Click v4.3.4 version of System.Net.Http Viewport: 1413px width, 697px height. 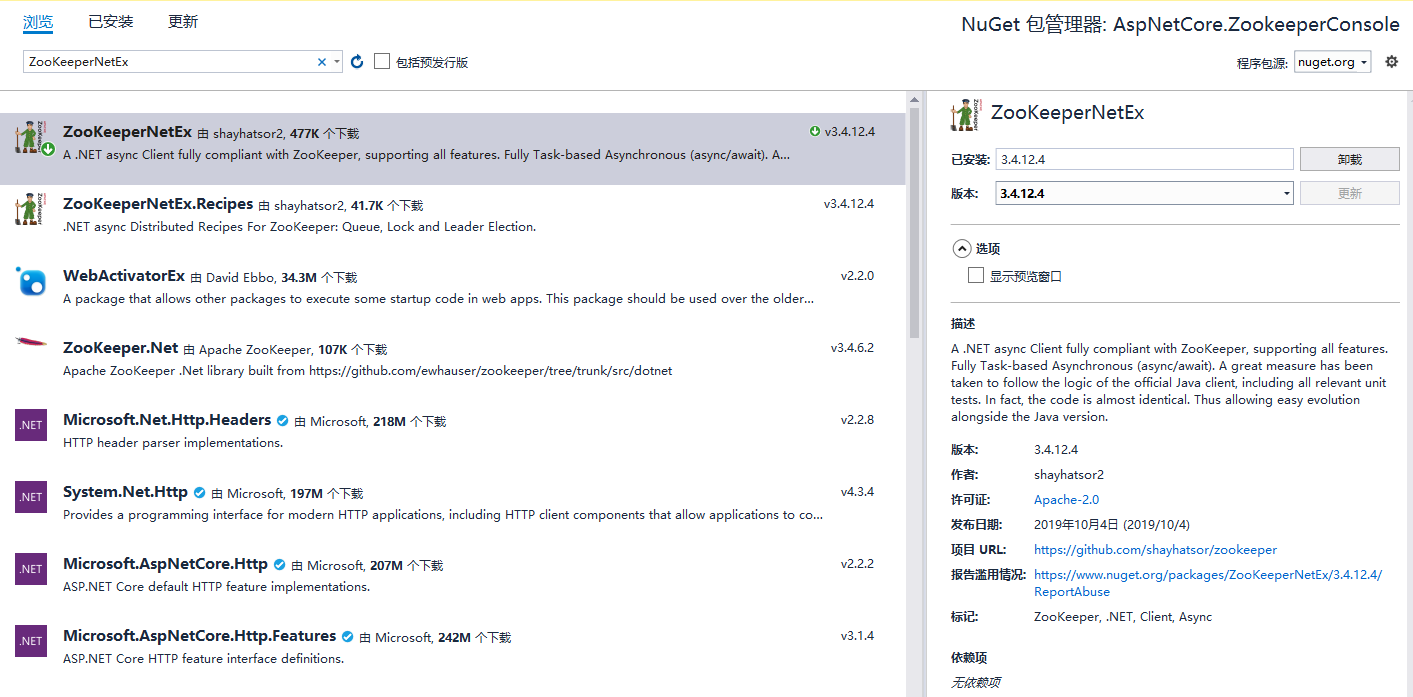(857, 492)
